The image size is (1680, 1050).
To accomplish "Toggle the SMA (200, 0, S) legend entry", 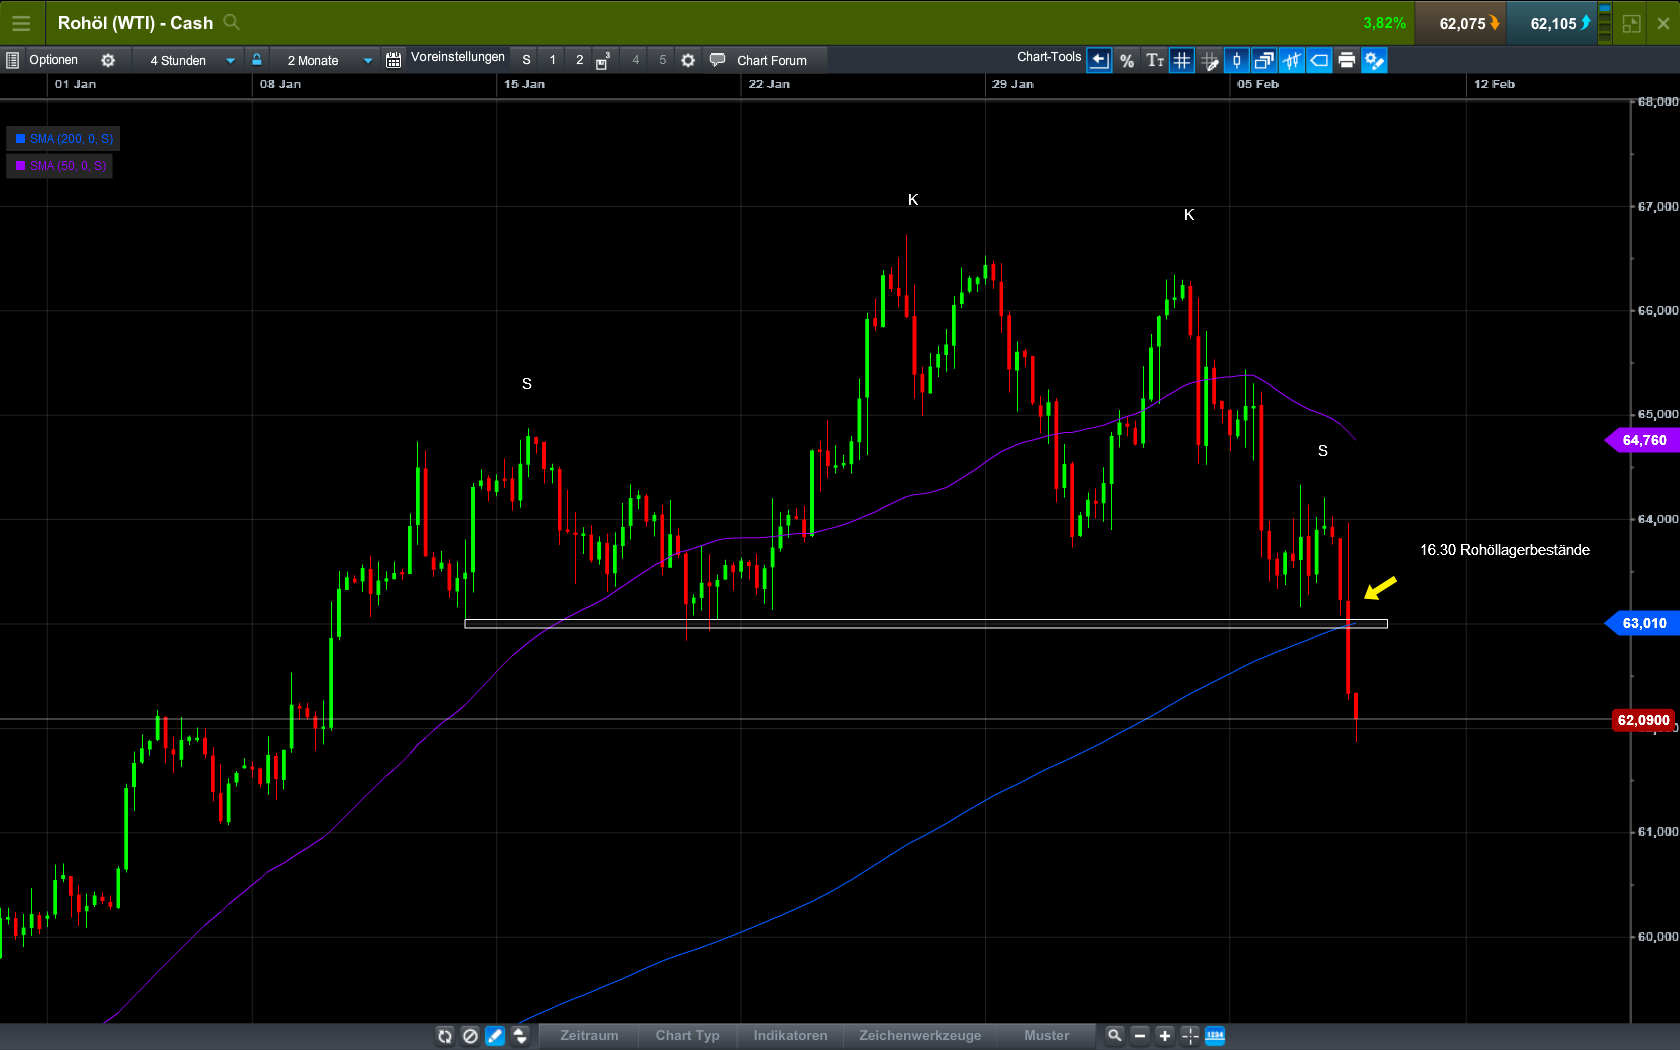I will point(63,139).
